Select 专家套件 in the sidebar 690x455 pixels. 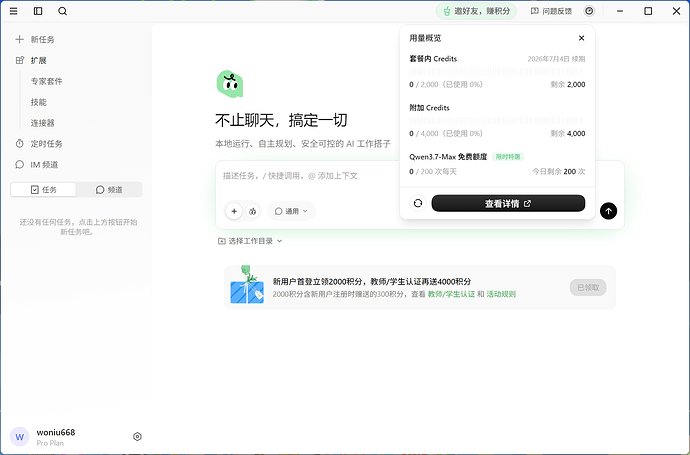(46, 81)
